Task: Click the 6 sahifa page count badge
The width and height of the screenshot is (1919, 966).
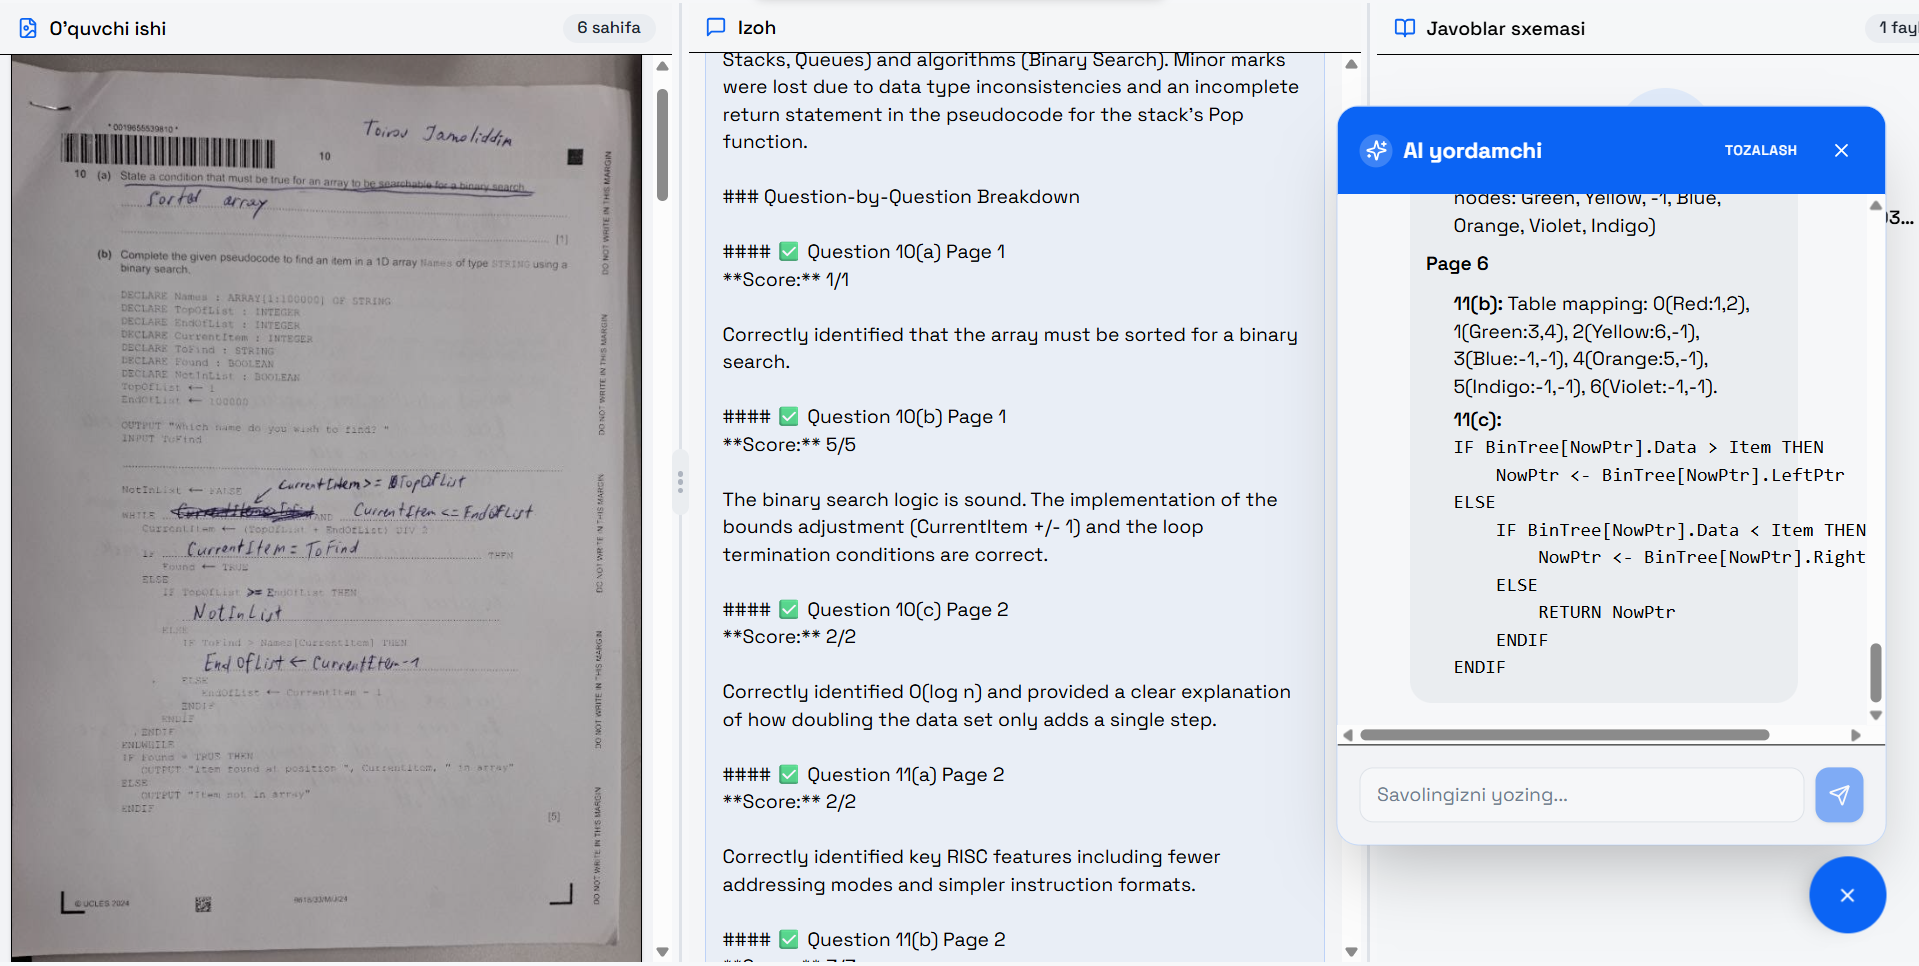Action: tap(608, 28)
